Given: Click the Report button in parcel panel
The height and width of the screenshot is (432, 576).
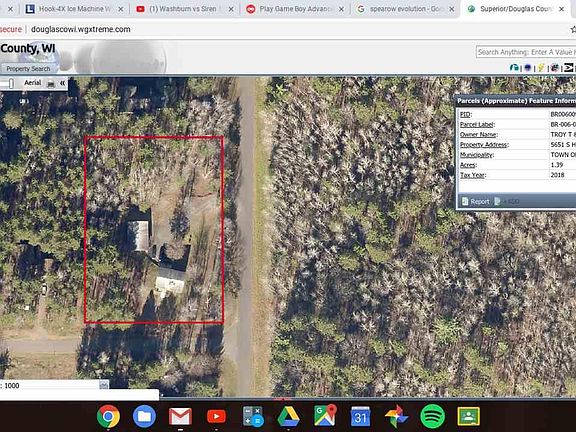Looking at the screenshot, I should (x=476, y=202).
